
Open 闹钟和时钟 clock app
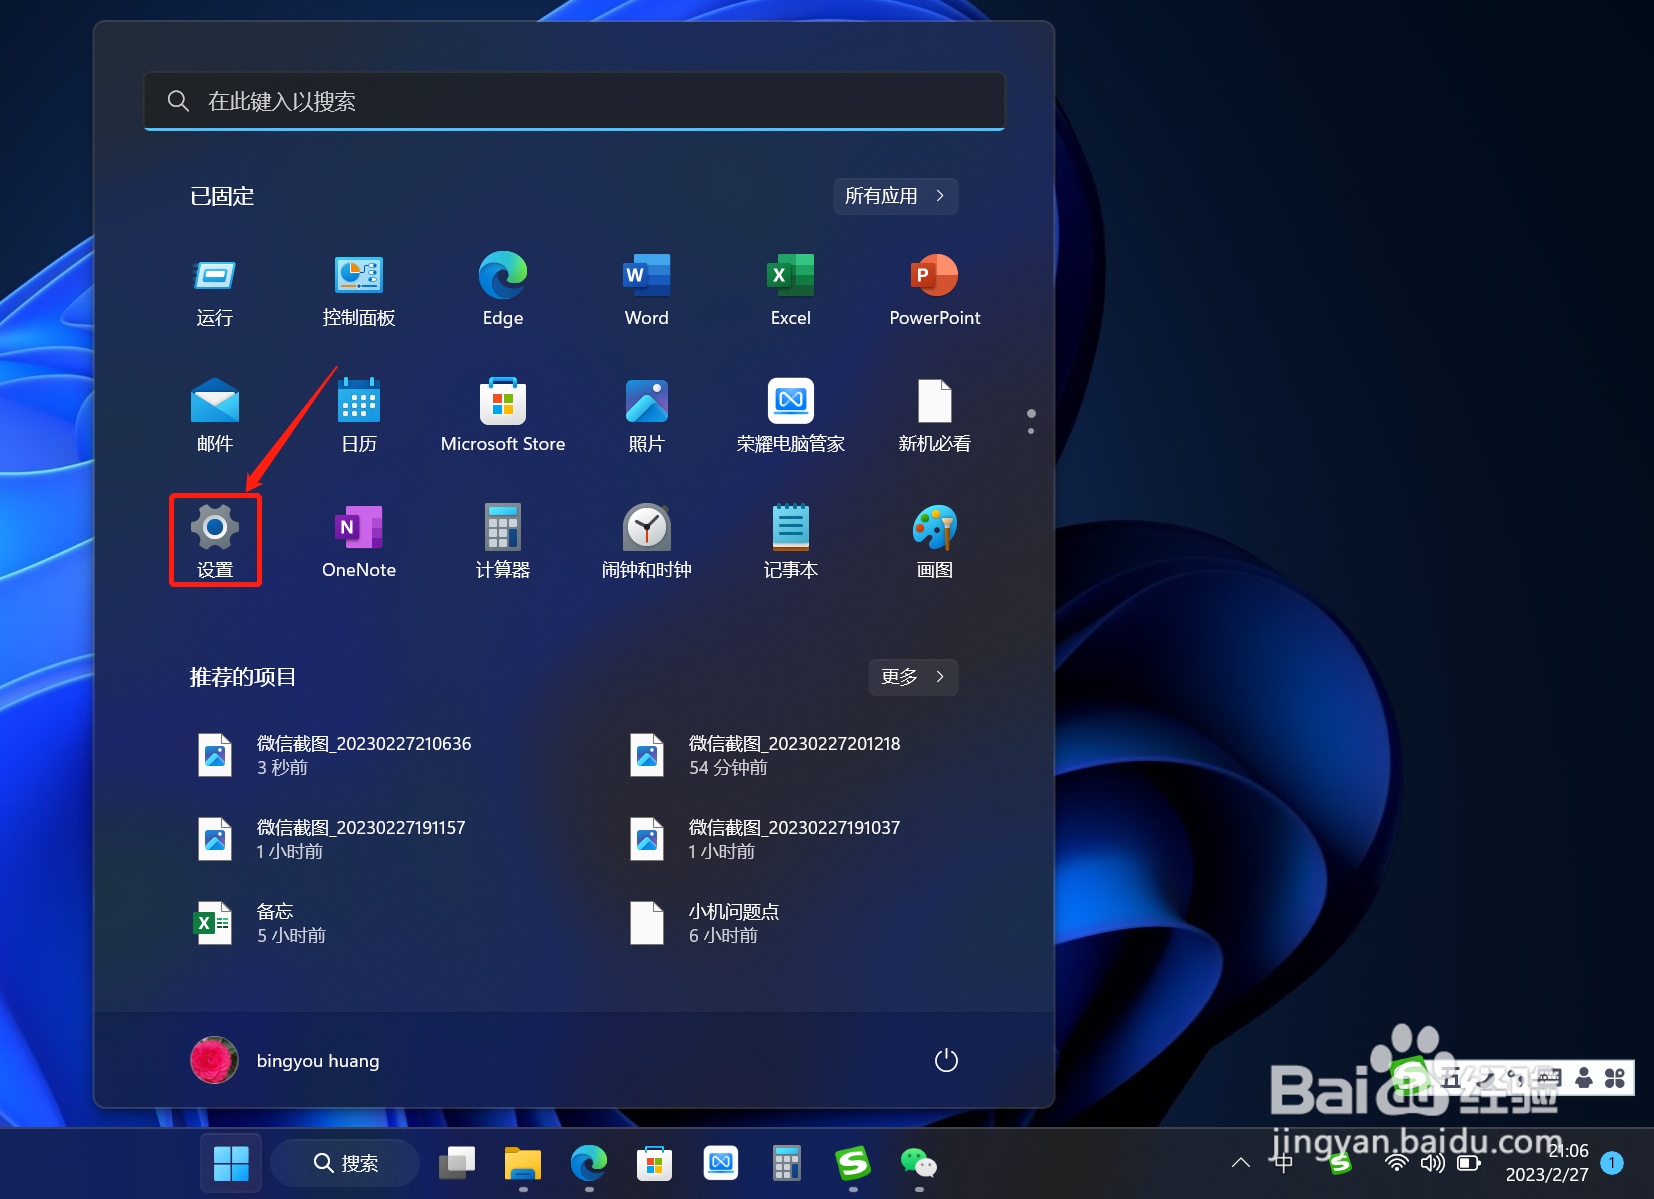click(x=647, y=543)
